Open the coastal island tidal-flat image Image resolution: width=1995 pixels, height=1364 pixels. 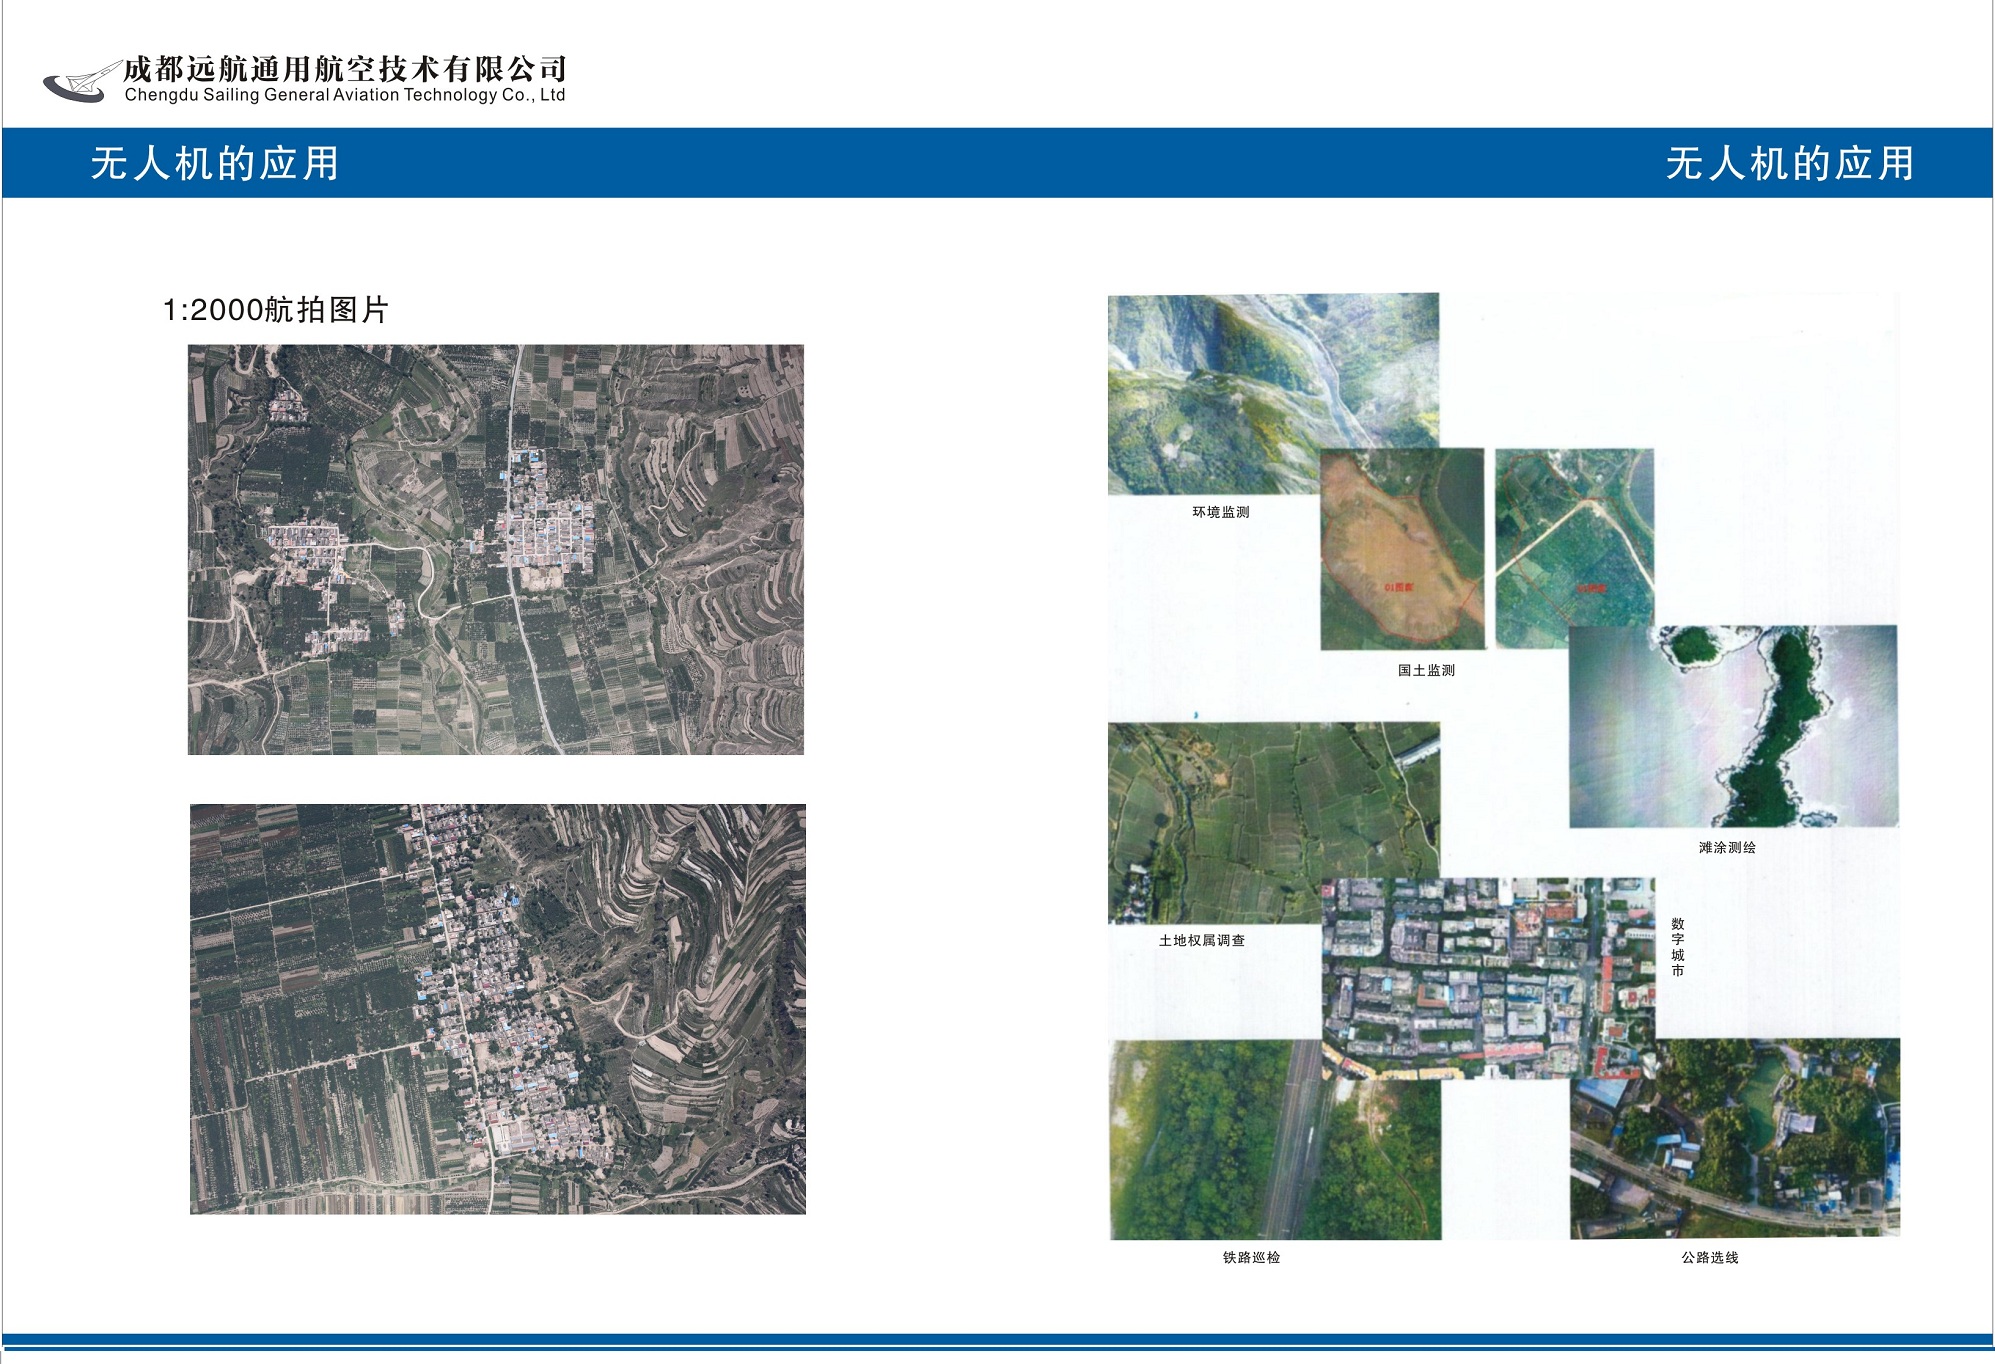(1733, 726)
